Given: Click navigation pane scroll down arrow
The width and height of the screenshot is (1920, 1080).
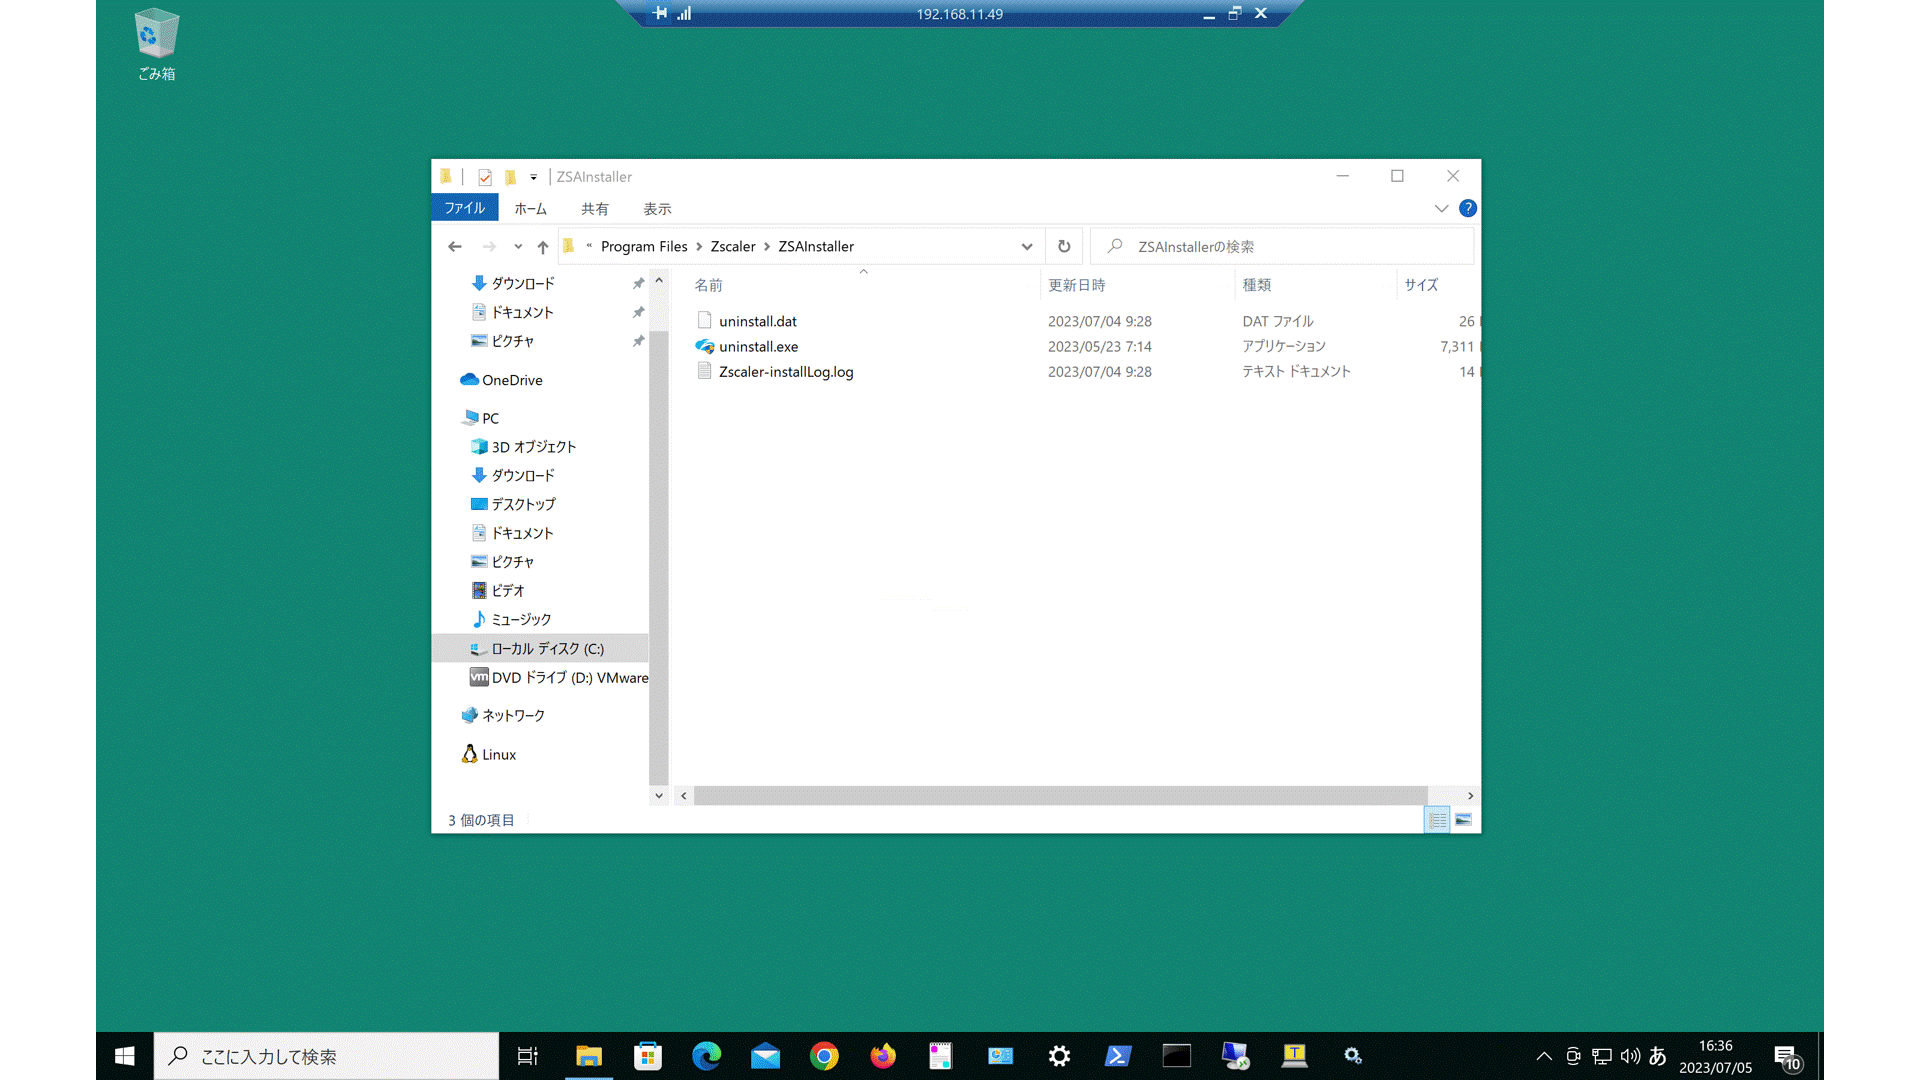Looking at the screenshot, I should click(658, 795).
